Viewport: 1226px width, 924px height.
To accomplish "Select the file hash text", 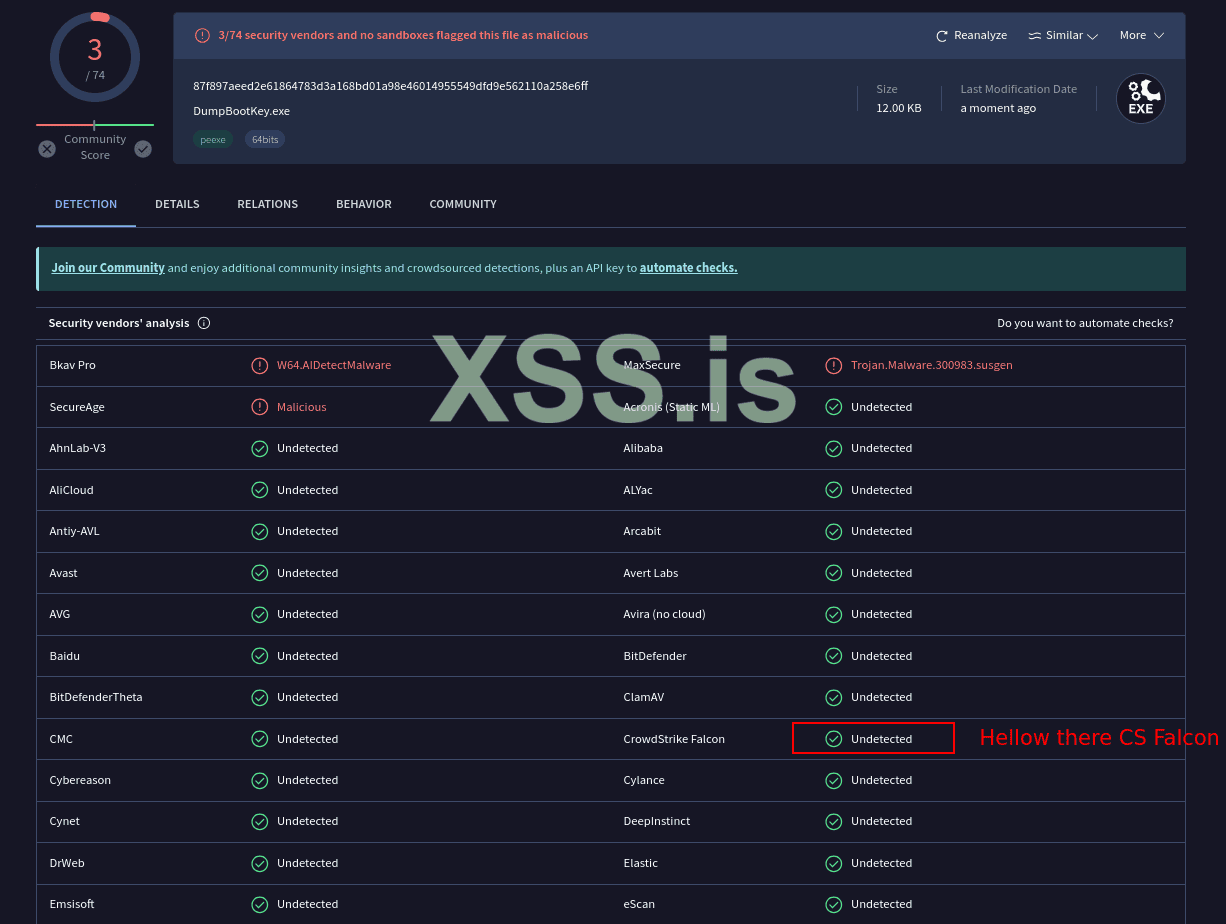I will point(390,86).
